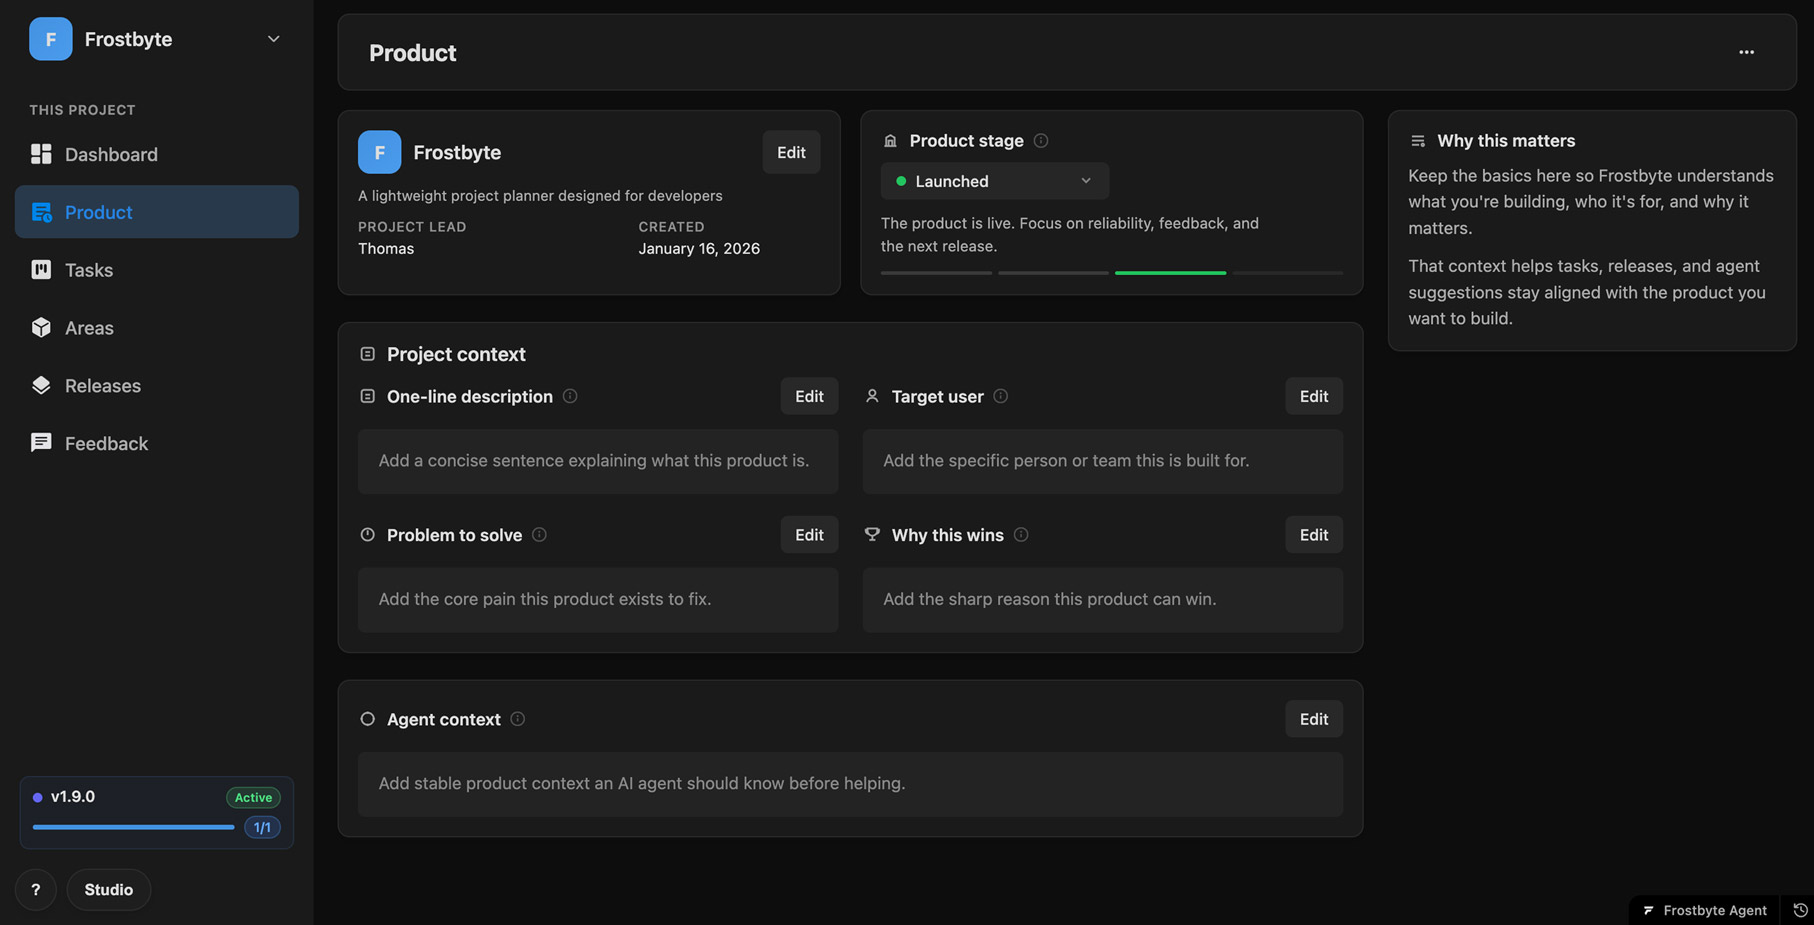The height and width of the screenshot is (925, 1814).
Task: Click the Active status badge
Action: pos(253,797)
